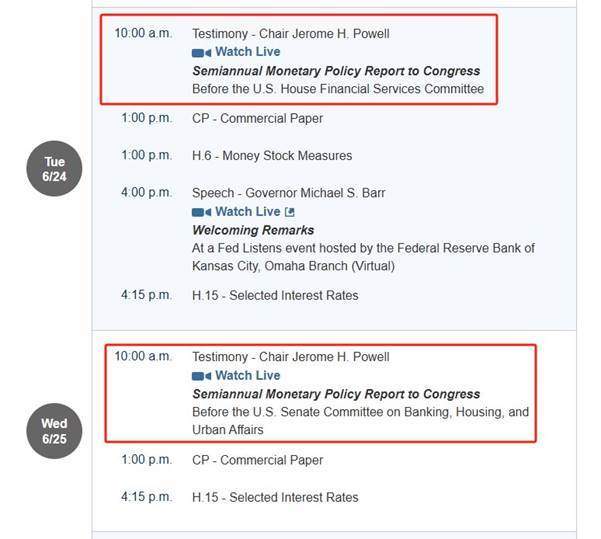Click the video camera icon for Senate testimony
Screen dimensions: 601x539
tap(201, 376)
